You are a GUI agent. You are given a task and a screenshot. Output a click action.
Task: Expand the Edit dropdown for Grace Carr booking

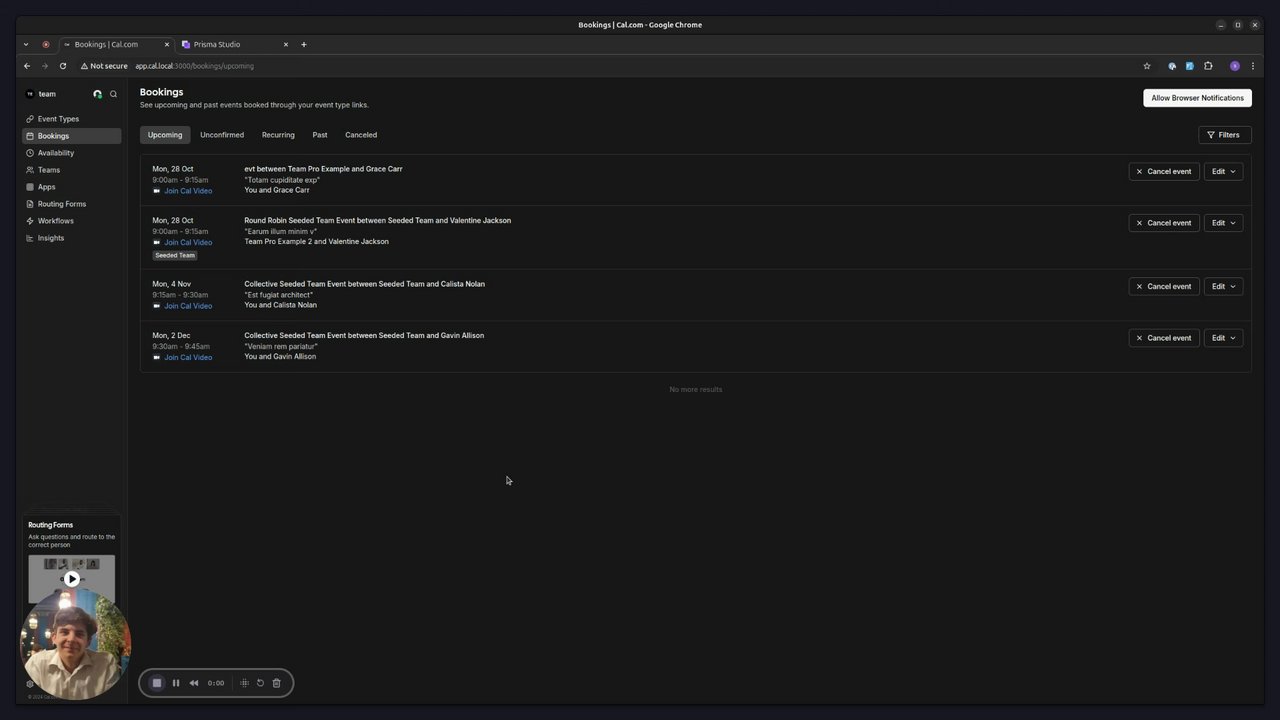1223,172
